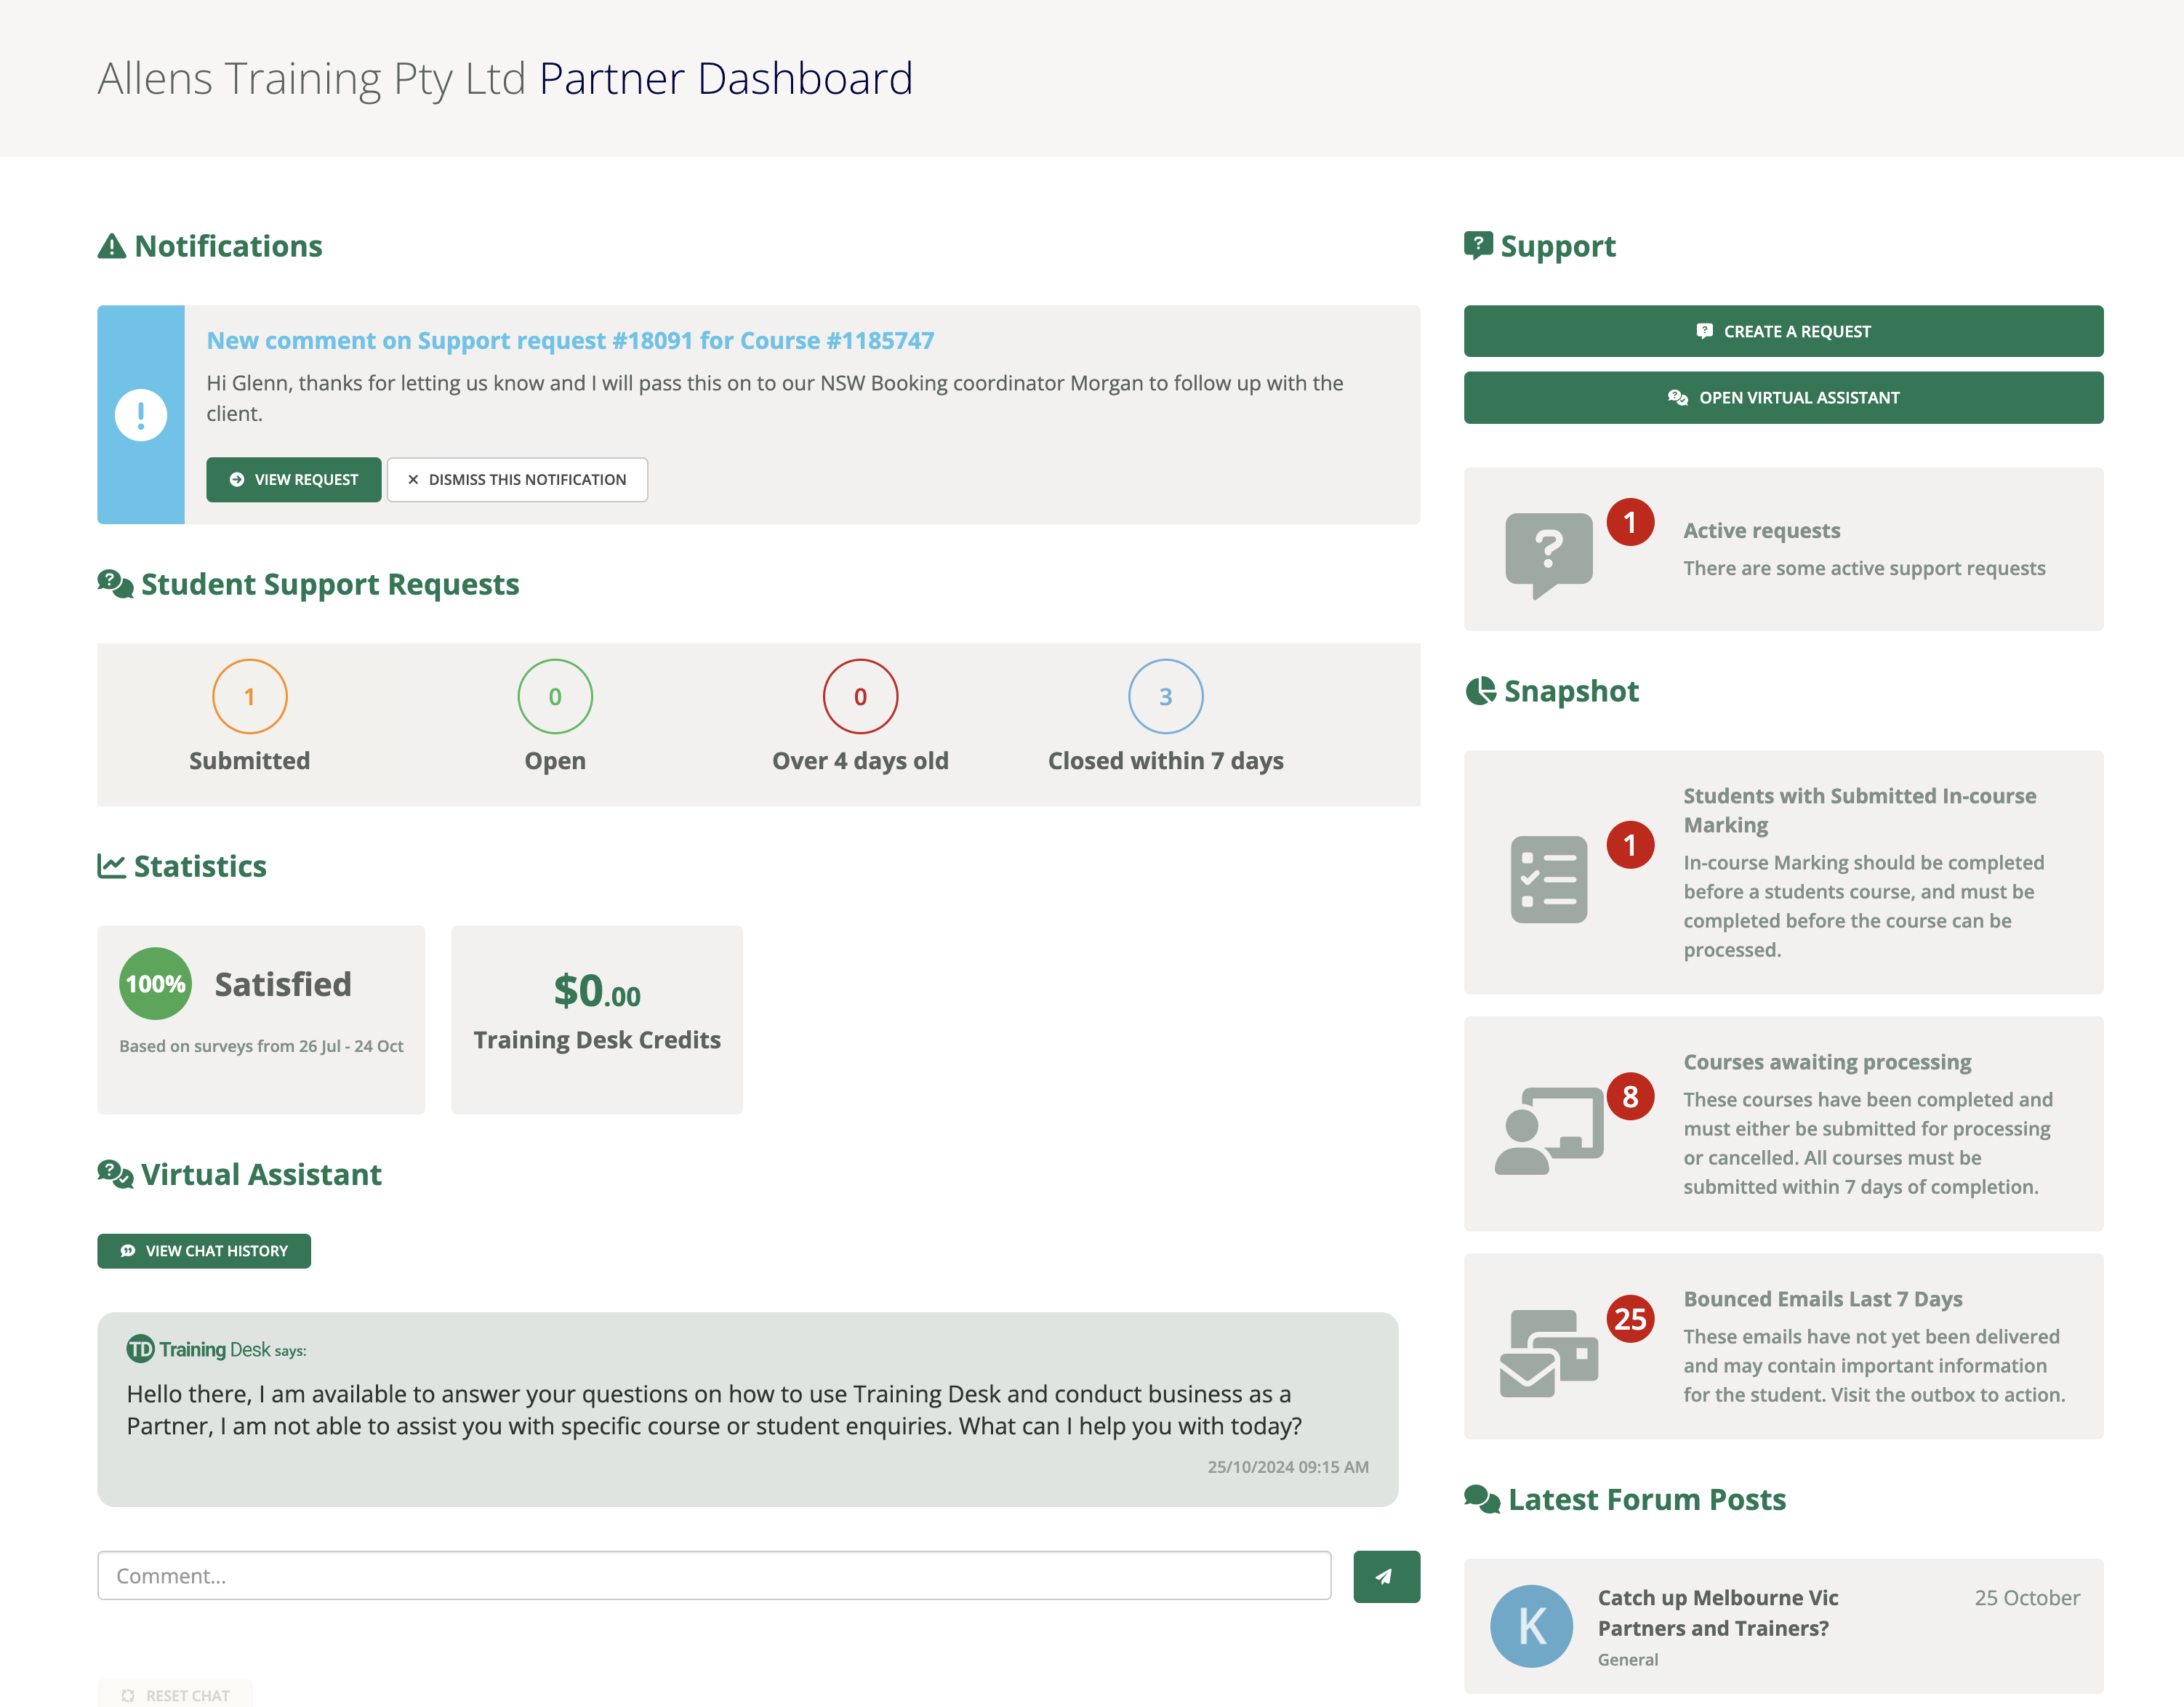Screen dimensions: 2184x1707
Task: Open the Virtual Assistant chat
Action: tap(1783, 397)
